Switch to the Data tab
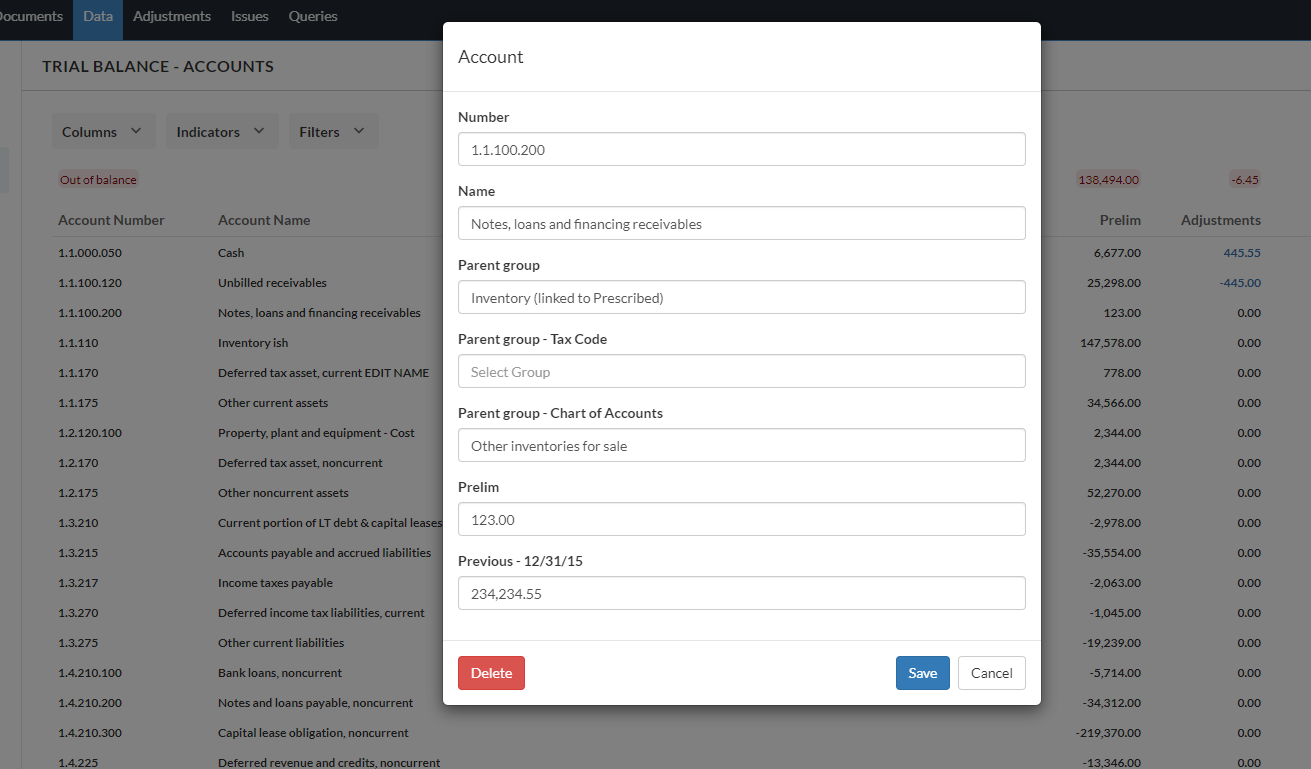The width and height of the screenshot is (1311, 769). coord(98,16)
